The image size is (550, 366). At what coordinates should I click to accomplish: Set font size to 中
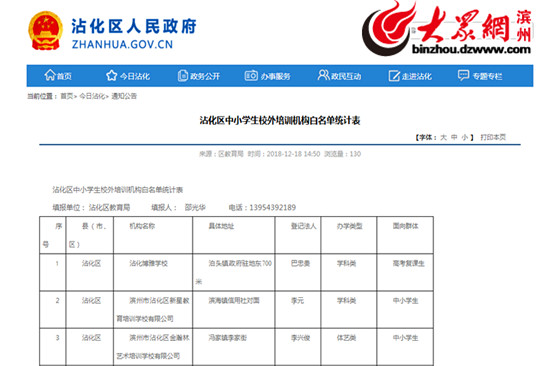(454, 137)
